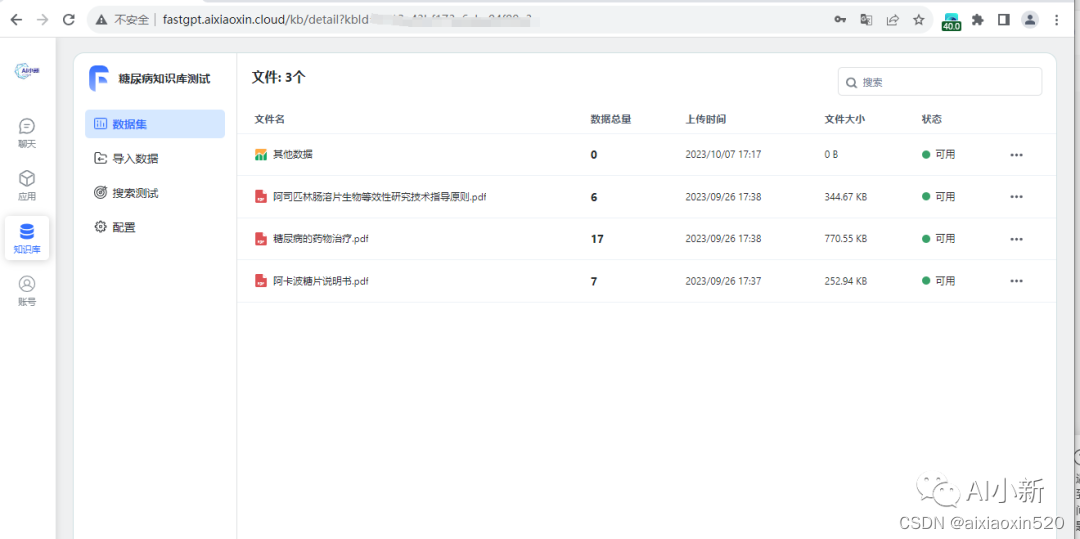Click the PDF icon of 阿卡波糖片说明书.pdf
1080x539 pixels.
[x=260, y=281]
